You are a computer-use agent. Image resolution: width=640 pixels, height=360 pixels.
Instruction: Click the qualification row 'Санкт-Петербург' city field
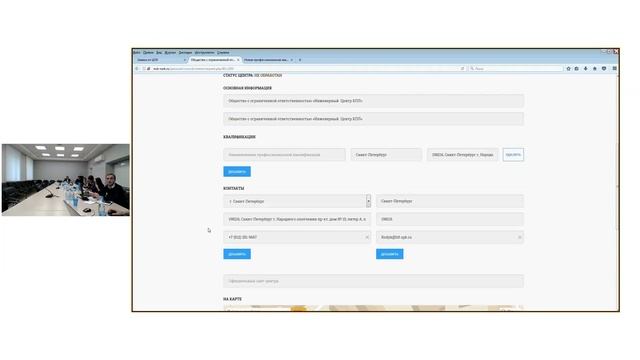pyautogui.click(x=386, y=155)
